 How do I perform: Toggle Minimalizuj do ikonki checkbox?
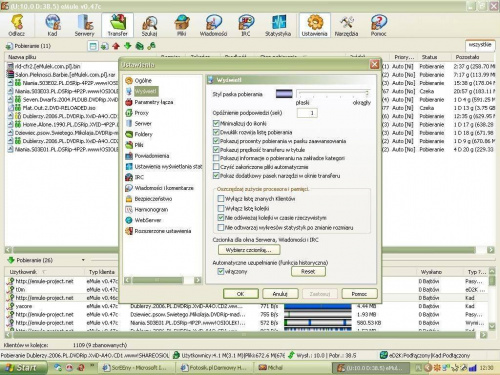tap(216, 124)
